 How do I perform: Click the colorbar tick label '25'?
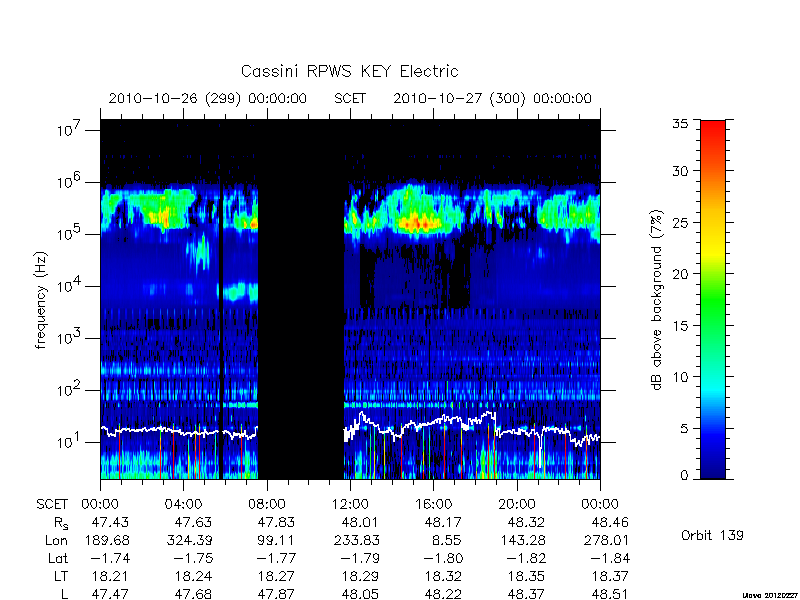(682, 222)
